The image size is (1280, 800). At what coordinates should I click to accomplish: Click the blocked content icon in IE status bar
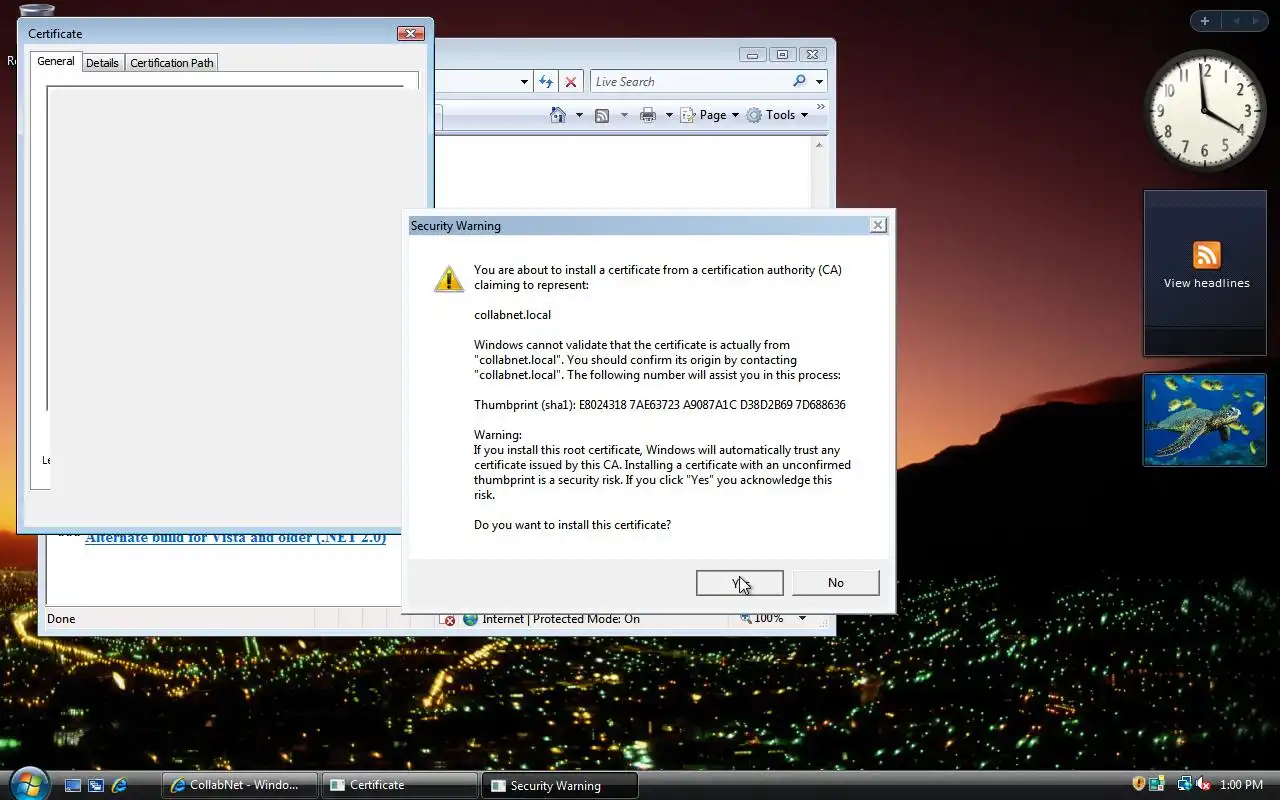coord(448,619)
